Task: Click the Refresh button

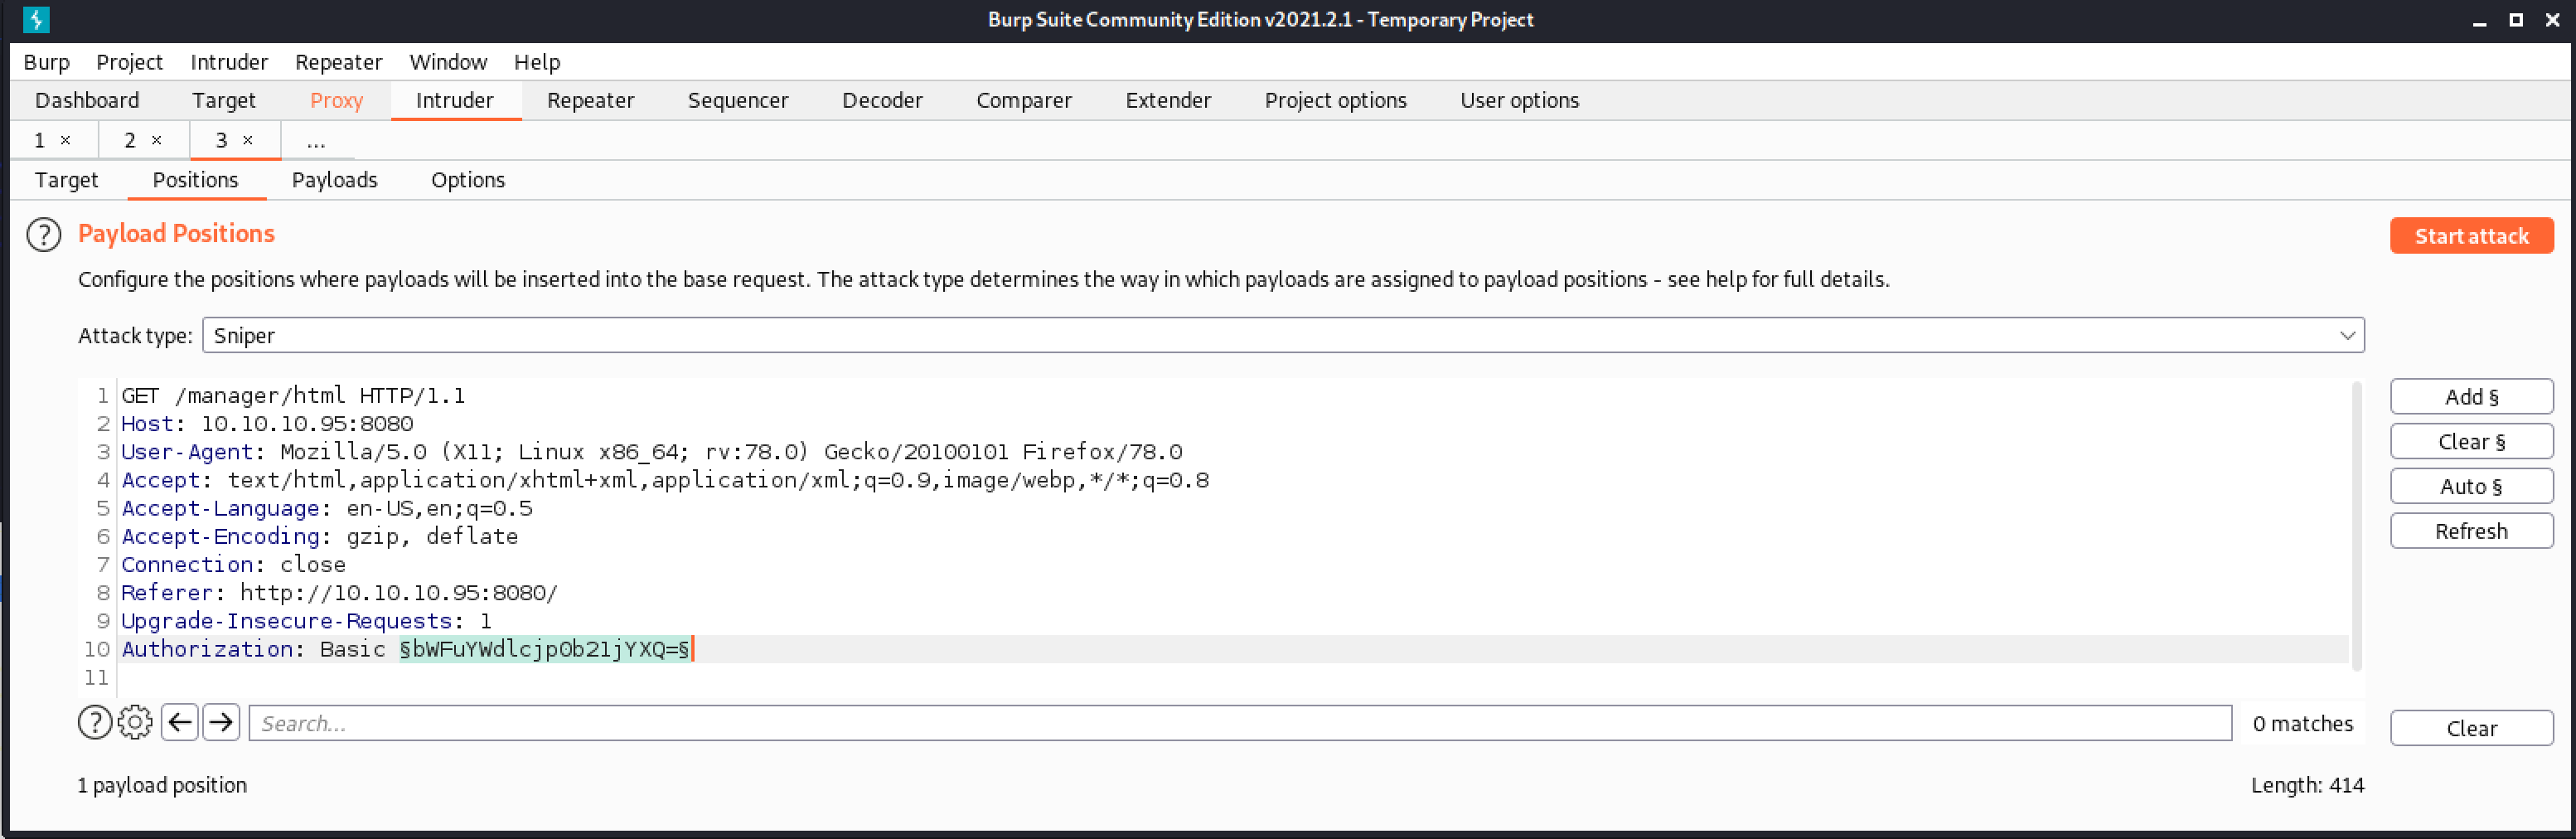Action: click(x=2471, y=531)
